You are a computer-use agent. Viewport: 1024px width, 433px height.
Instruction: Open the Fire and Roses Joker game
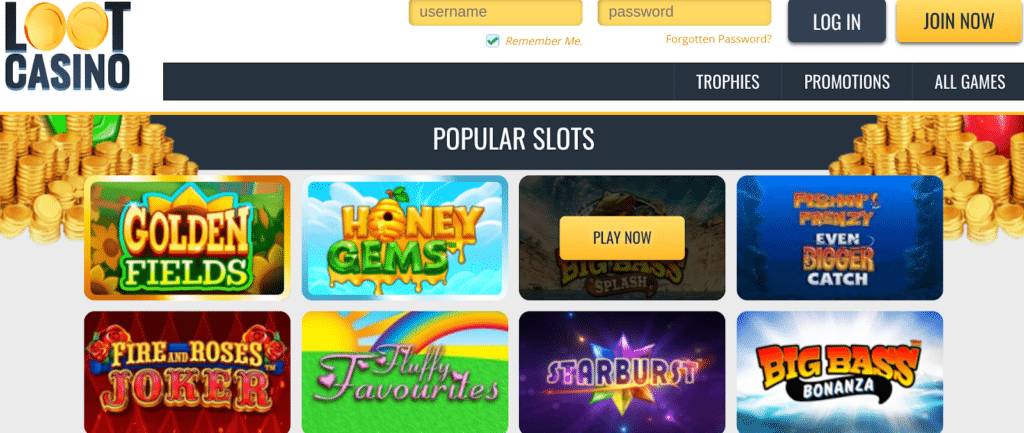point(187,372)
